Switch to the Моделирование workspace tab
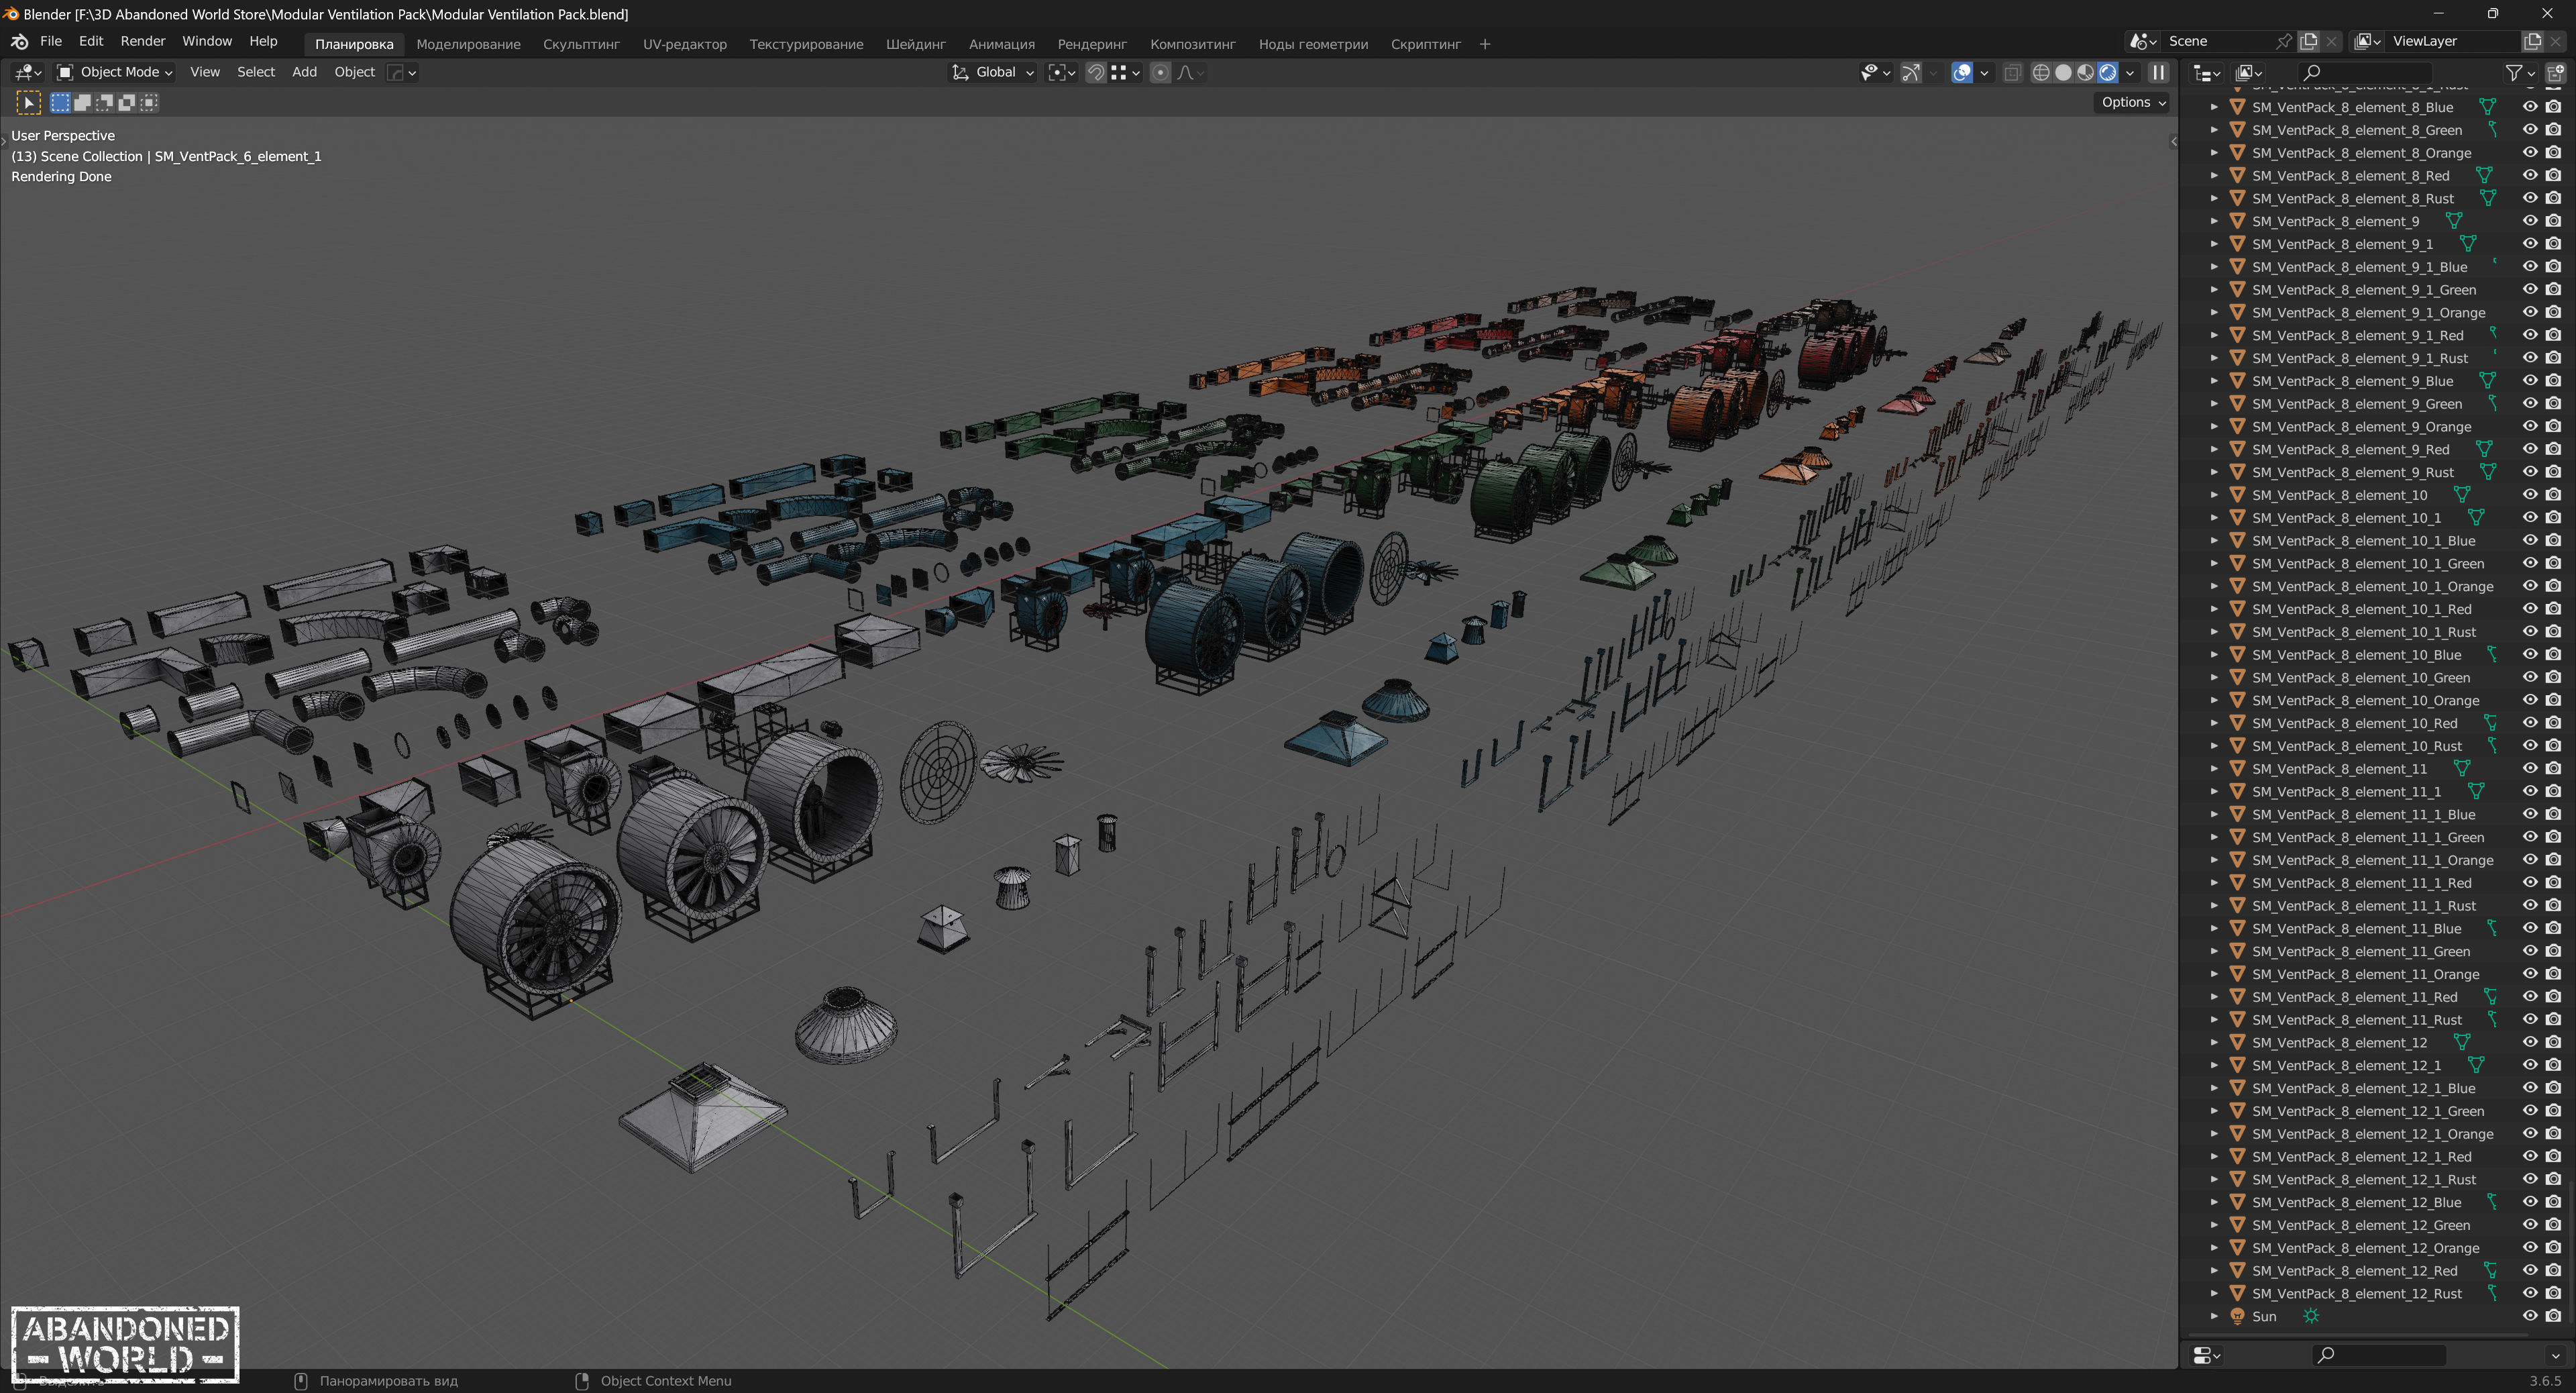 [468, 44]
